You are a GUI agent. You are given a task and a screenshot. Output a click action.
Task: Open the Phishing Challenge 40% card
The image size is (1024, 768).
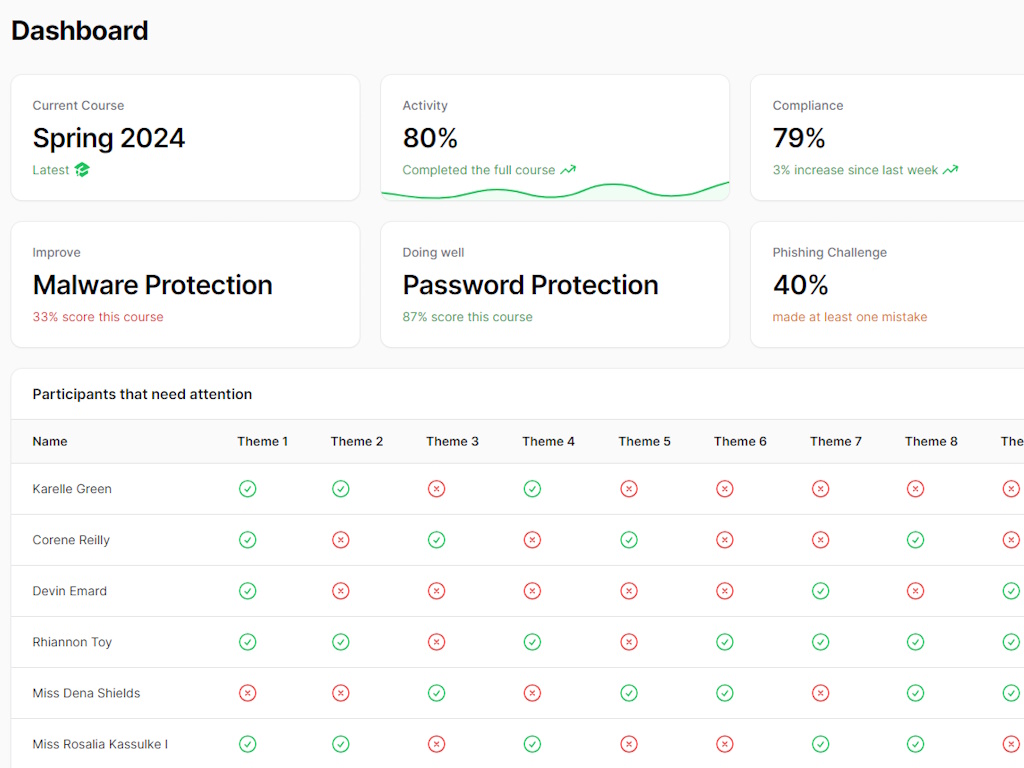click(886, 285)
